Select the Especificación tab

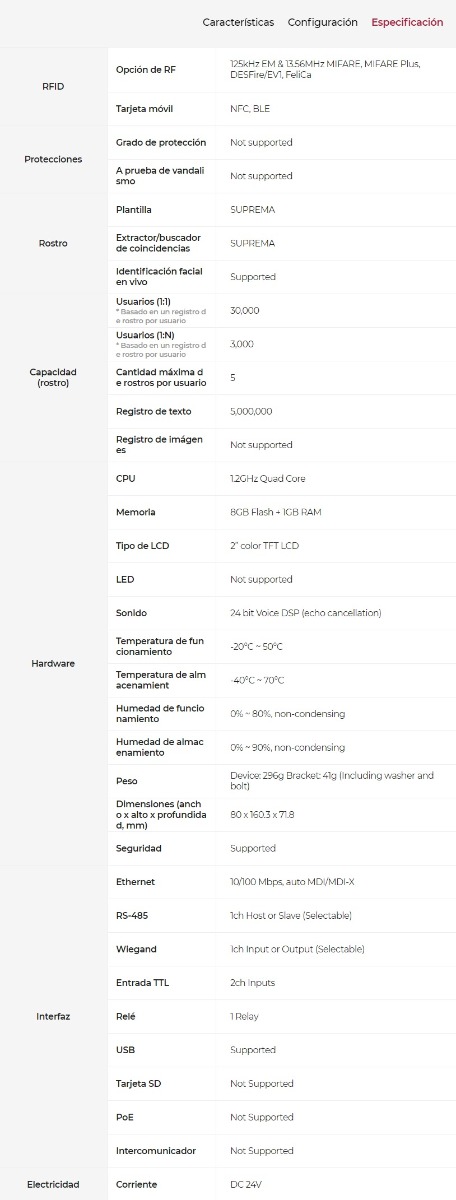[407, 22]
